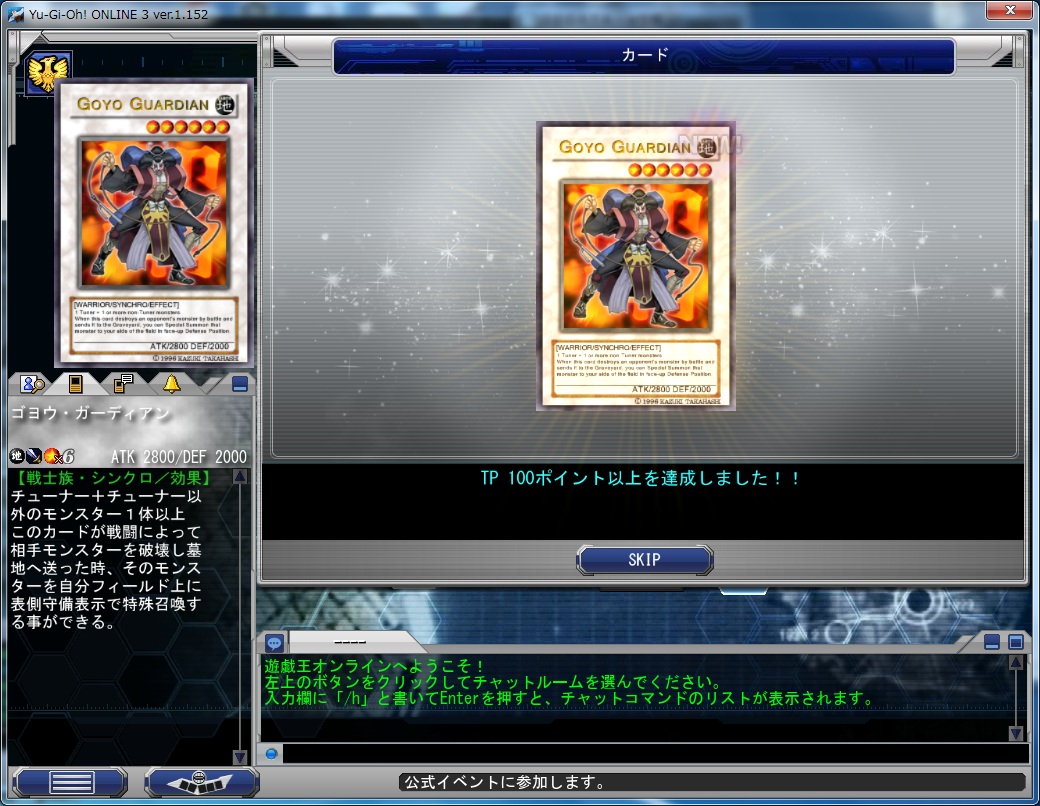Click the application icon in title bar
The height and width of the screenshot is (806, 1040).
pos(16,14)
